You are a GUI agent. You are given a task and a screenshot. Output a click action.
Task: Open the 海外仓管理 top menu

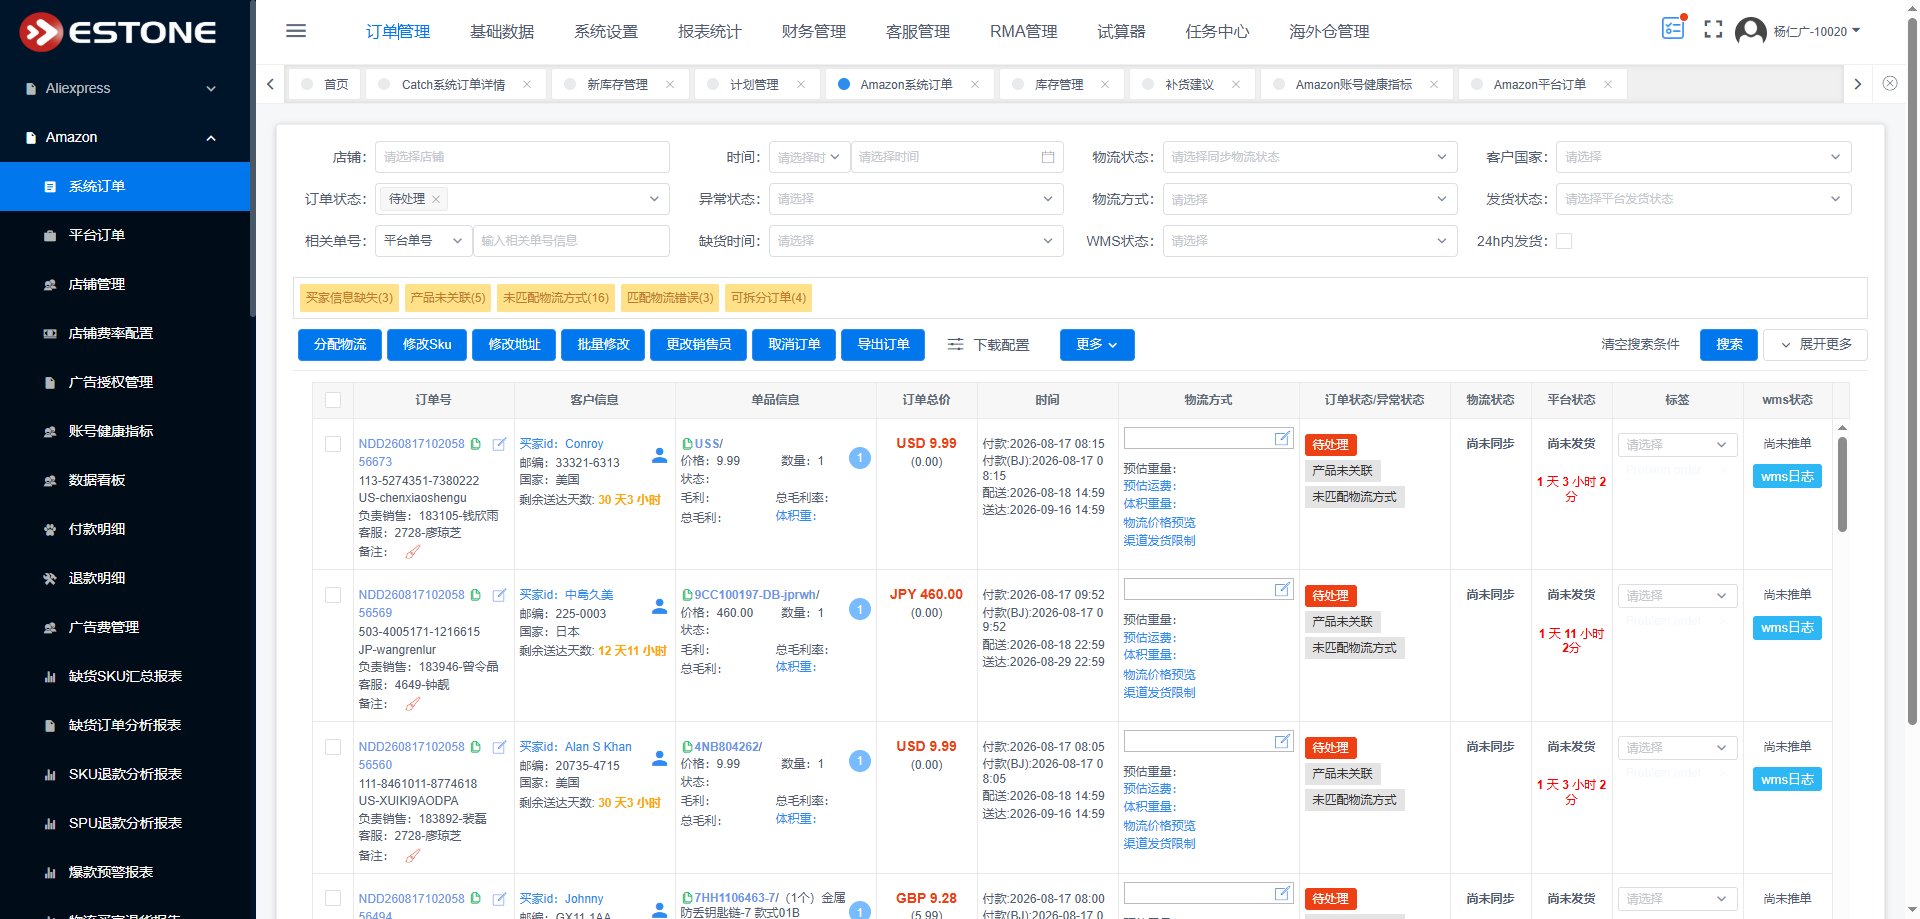point(1329,31)
